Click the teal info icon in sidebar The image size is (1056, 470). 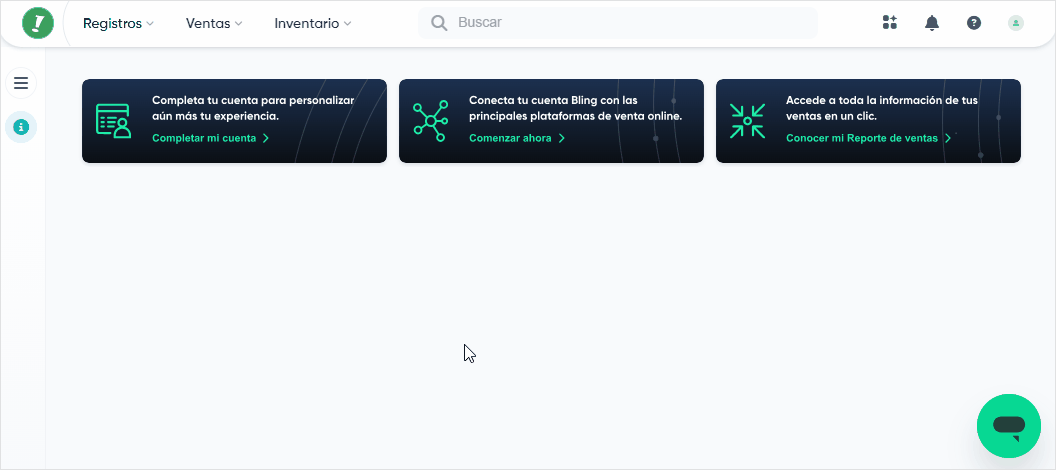click(x=21, y=127)
